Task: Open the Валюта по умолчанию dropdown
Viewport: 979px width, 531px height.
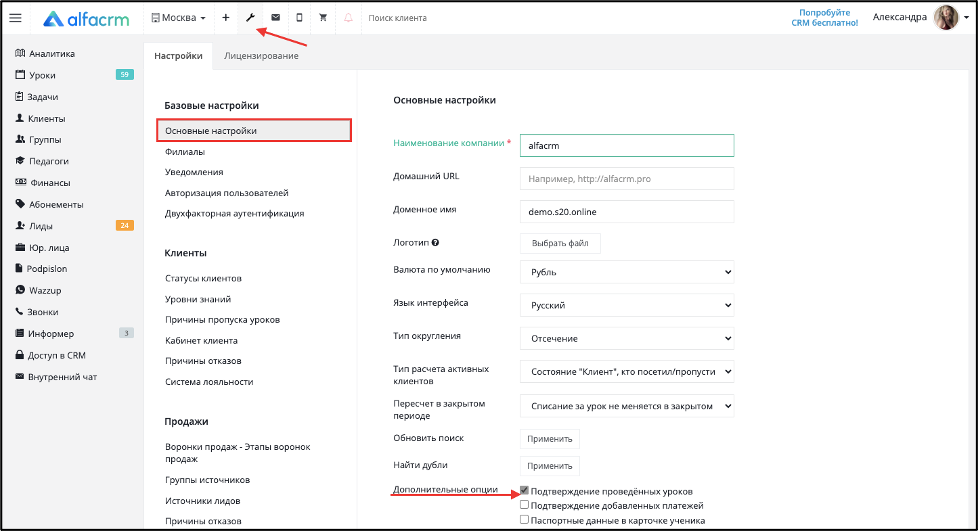Action: pos(627,272)
